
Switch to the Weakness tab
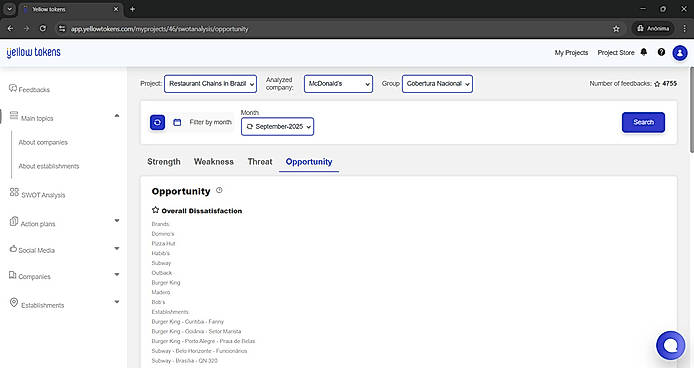pyautogui.click(x=214, y=162)
